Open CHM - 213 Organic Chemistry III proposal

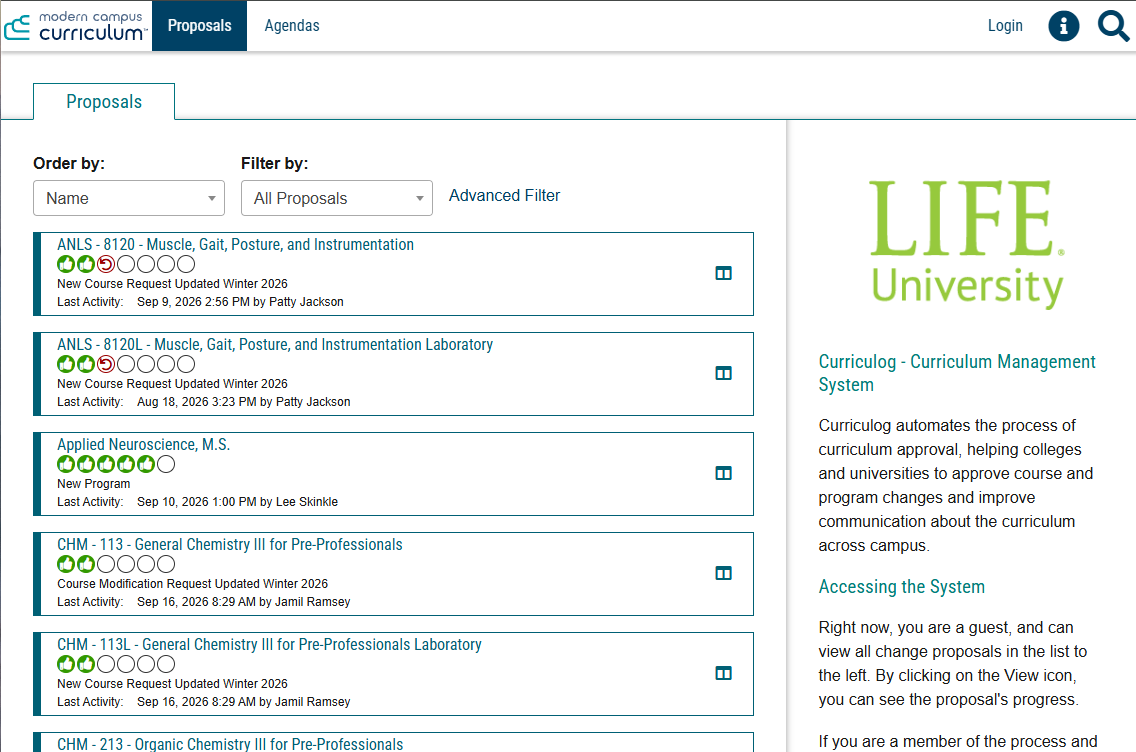(230, 744)
